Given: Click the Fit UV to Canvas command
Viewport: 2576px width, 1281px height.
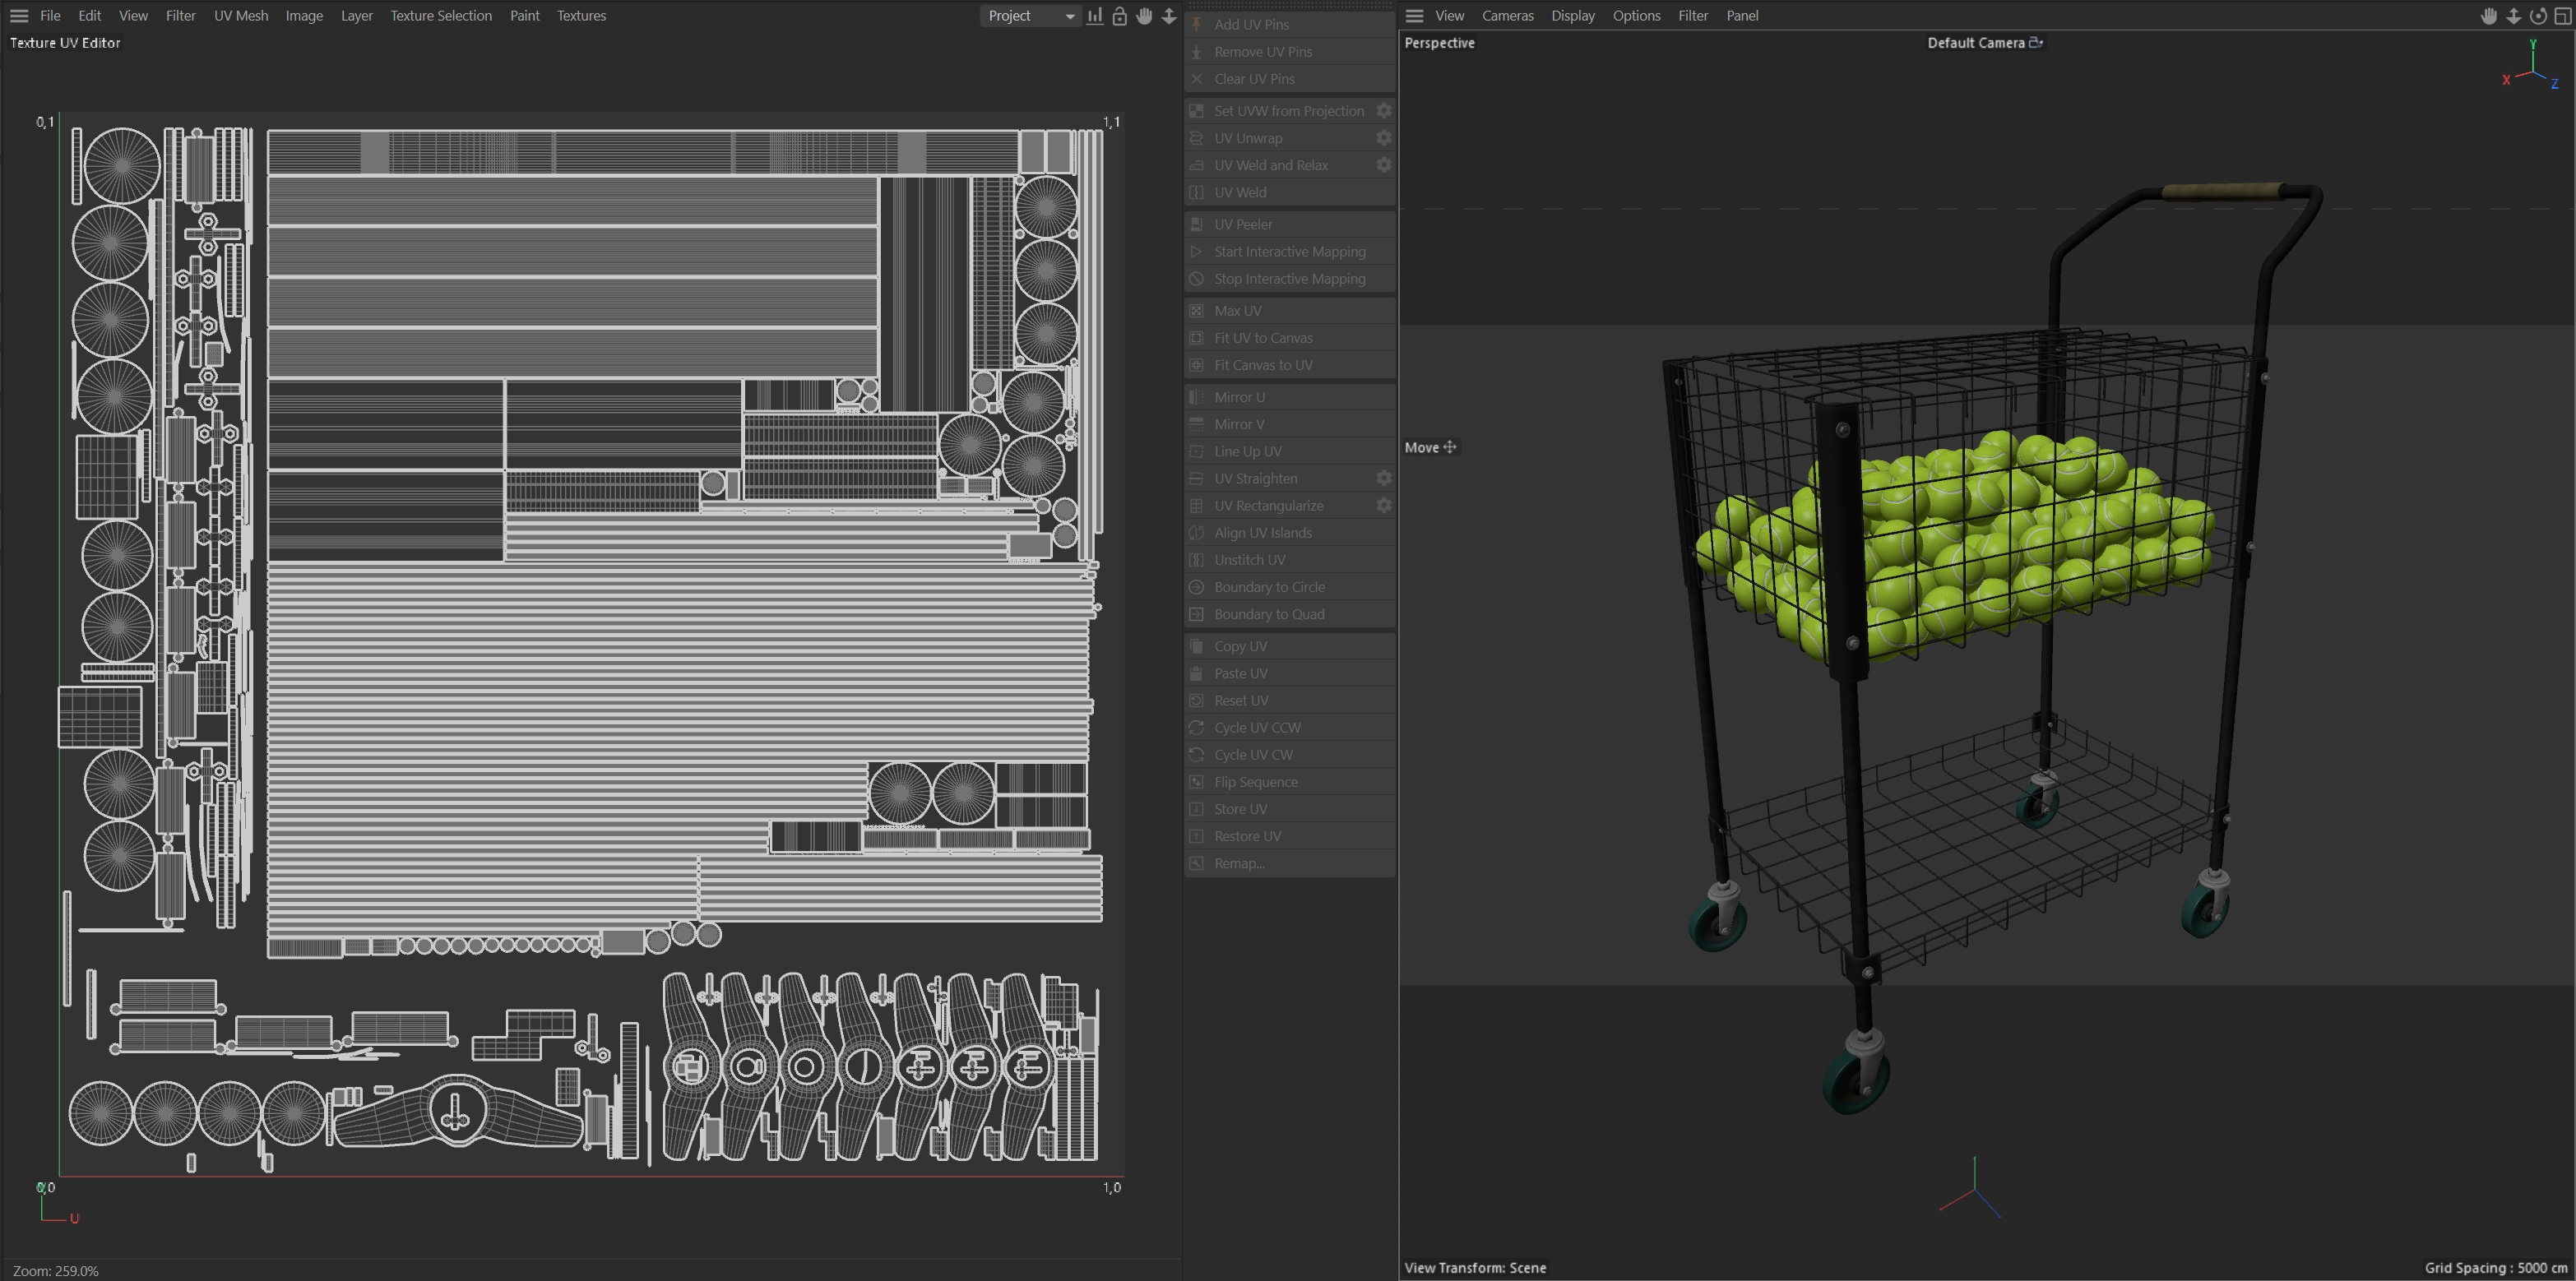Looking at the screenshot, I should click(x=1263, y=338).
